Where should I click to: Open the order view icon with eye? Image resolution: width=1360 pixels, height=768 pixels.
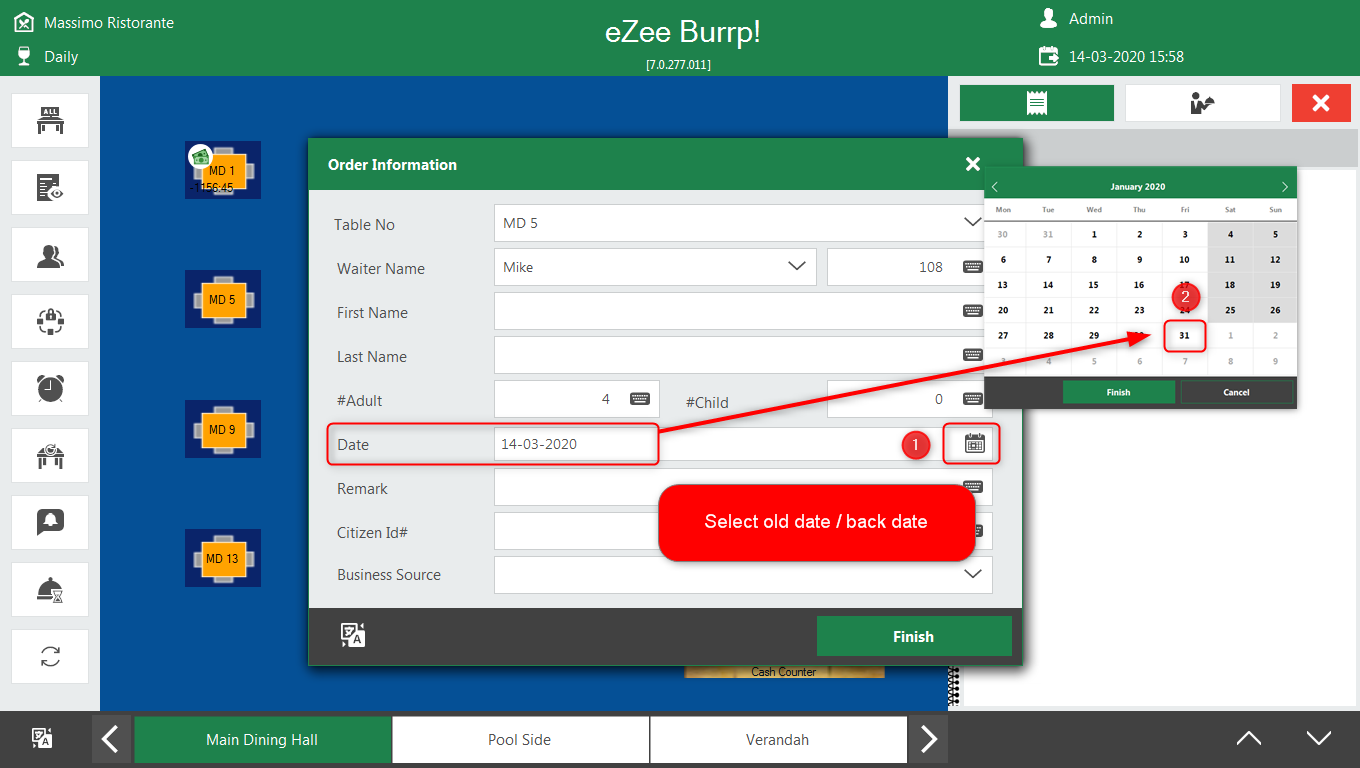click(50, 187)
